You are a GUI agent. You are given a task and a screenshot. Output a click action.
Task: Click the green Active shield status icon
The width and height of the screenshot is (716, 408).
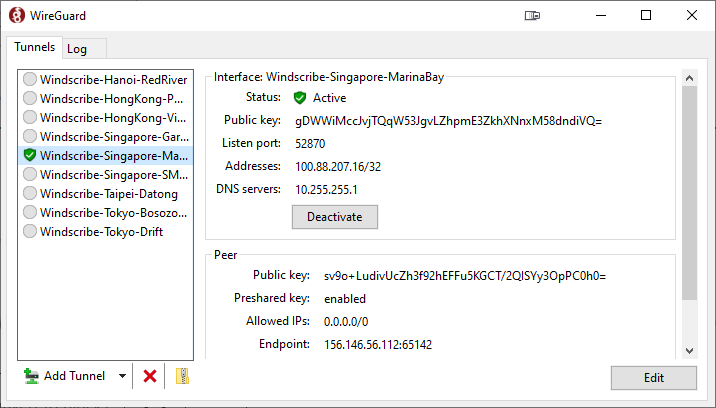tap(300, 98)
